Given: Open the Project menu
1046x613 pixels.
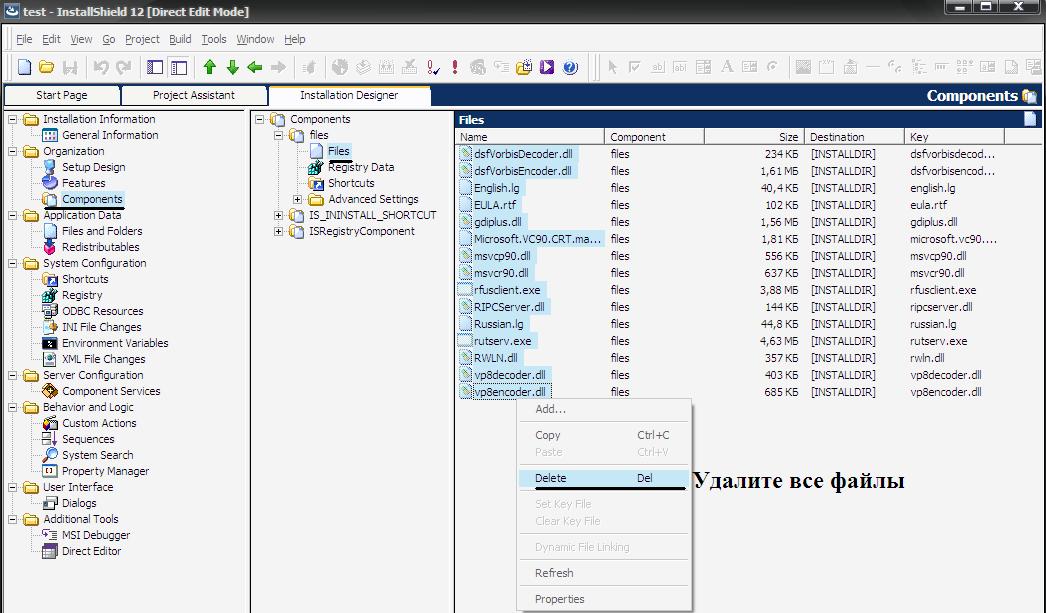Looking at the screenshot, I should click(x=142, y=39).
